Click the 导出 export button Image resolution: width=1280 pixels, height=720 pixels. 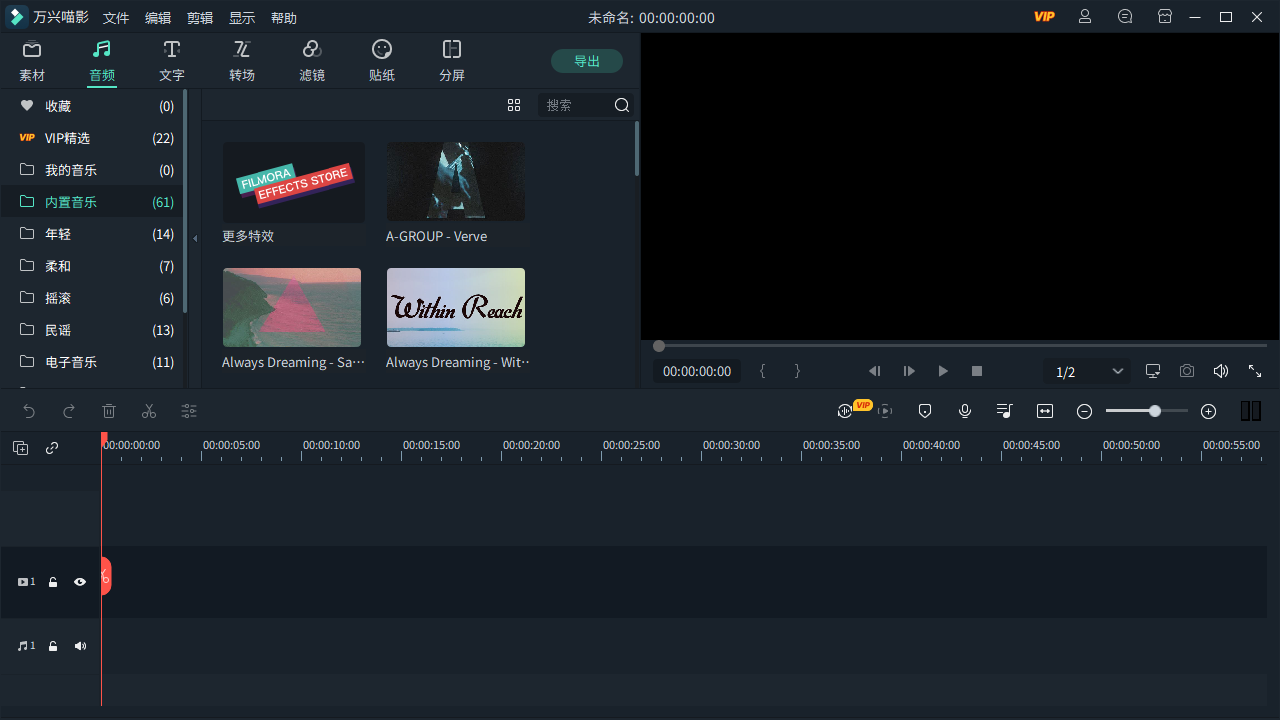[587, 61]
